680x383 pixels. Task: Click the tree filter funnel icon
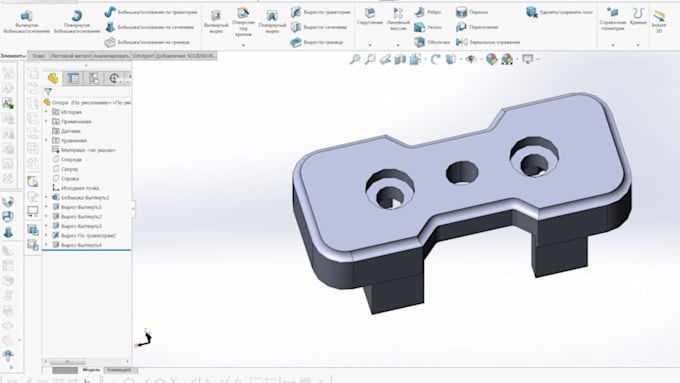pyautogui.click(x=48, y=92)
